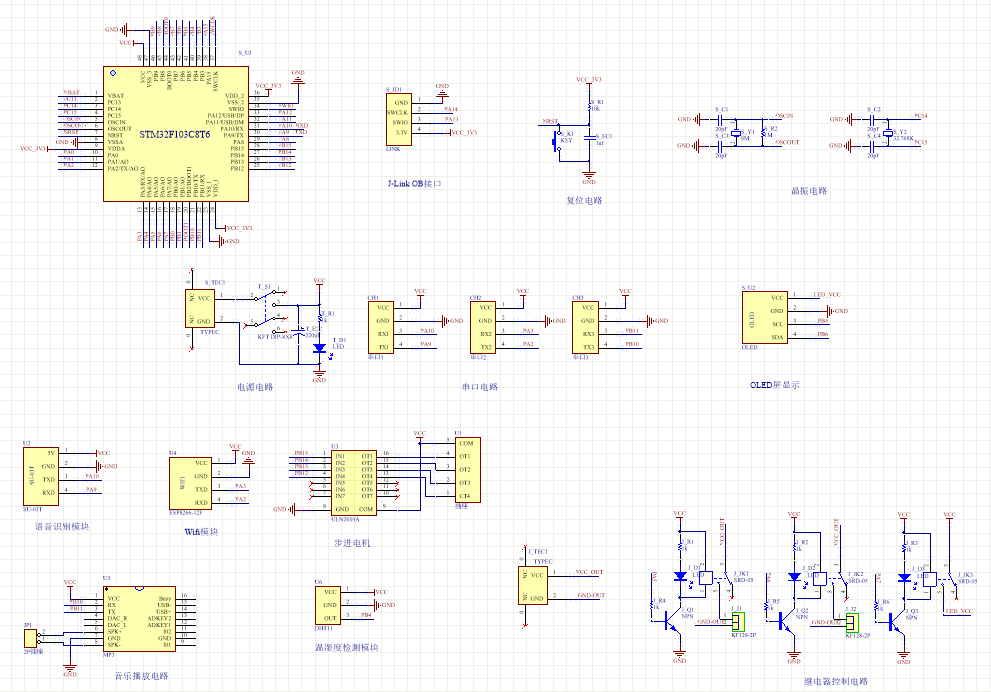Image resolution: width=991 pixels, height=692 pixels.
Task: Click the '电源电路' section title
Action: (x=255, y=387)
